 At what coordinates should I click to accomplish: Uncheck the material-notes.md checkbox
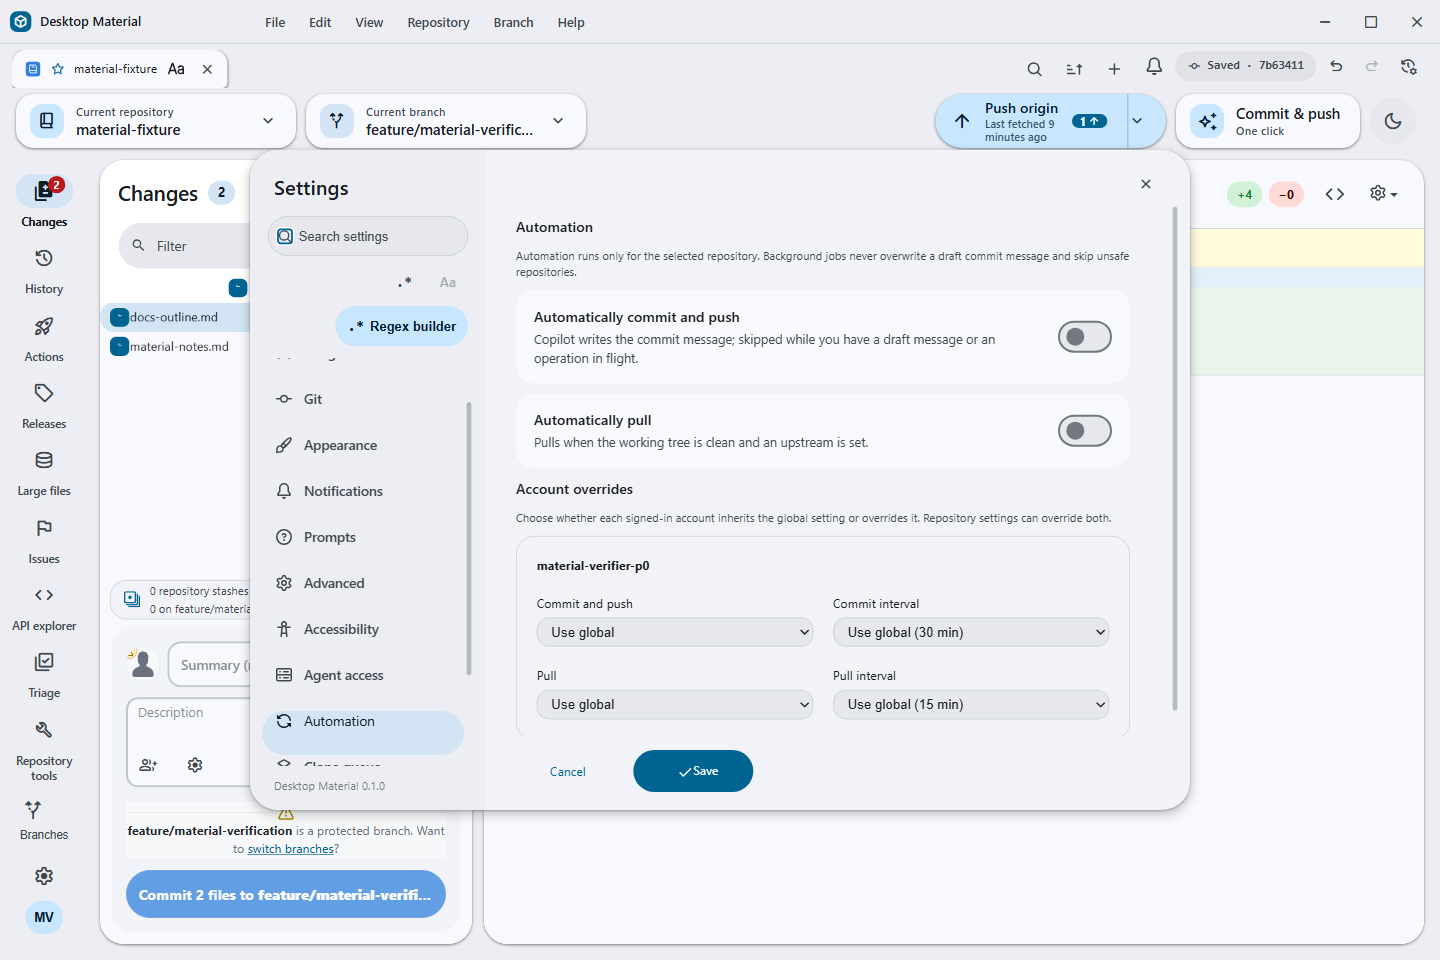click(x=120, y=346)
